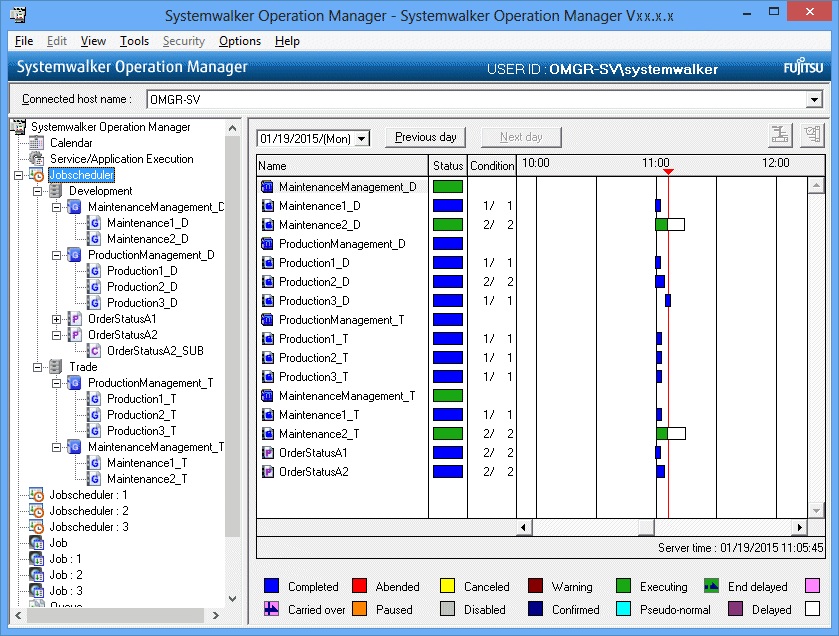Collapse the Trade project node

click(x=38, y=367)
